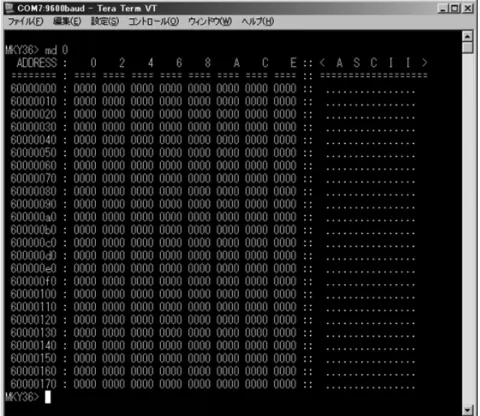Click address 600000b0
The height and width of the screenshot is (416, 480).
click(33, 230)
